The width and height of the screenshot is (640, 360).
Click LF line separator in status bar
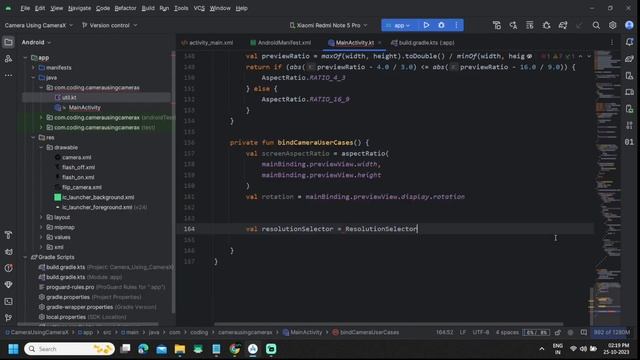click(x=462, y=332)
